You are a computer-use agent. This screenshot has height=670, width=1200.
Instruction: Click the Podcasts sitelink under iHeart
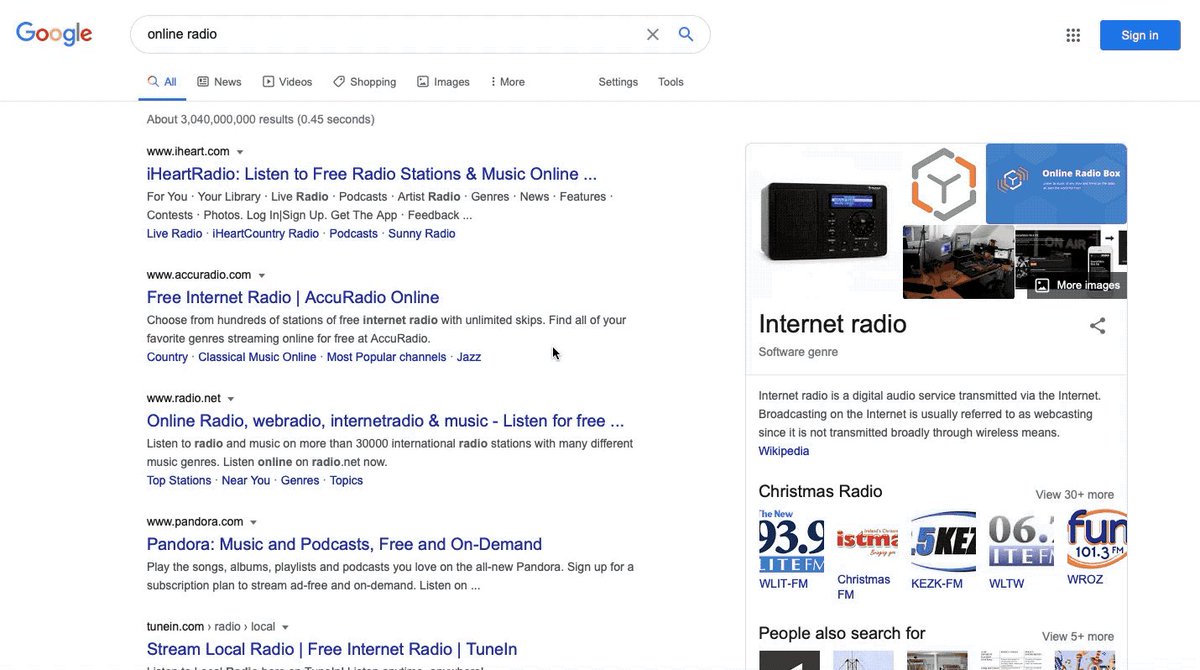pos(354,234)
